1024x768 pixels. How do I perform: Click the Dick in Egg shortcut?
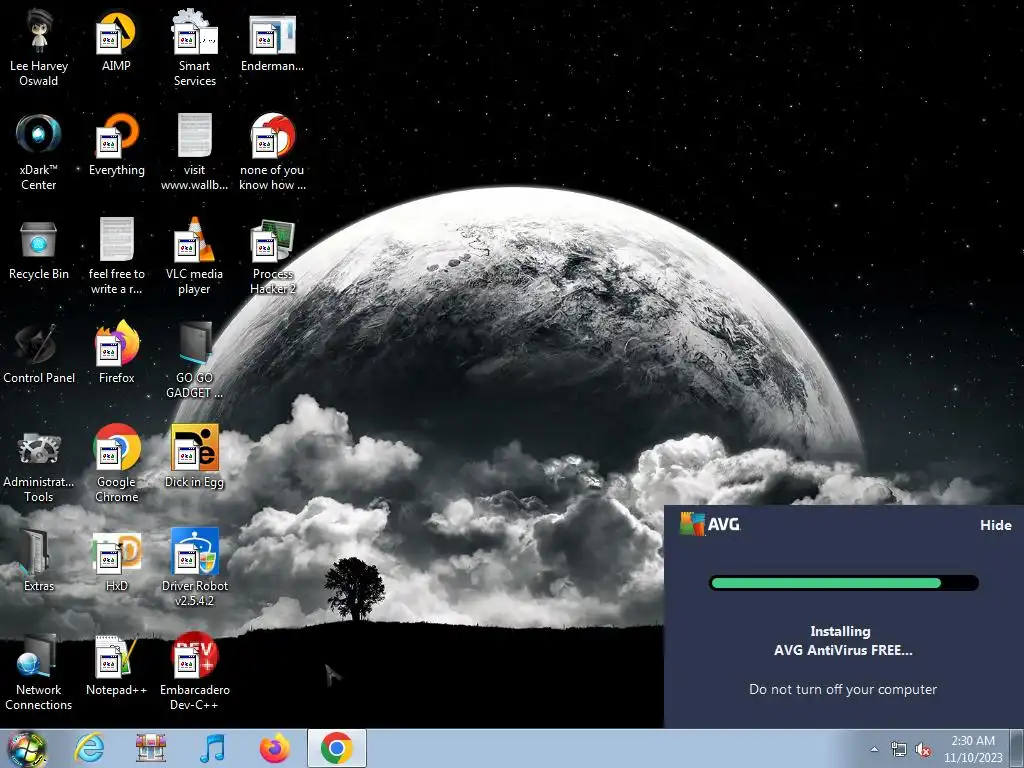point(195,456)
